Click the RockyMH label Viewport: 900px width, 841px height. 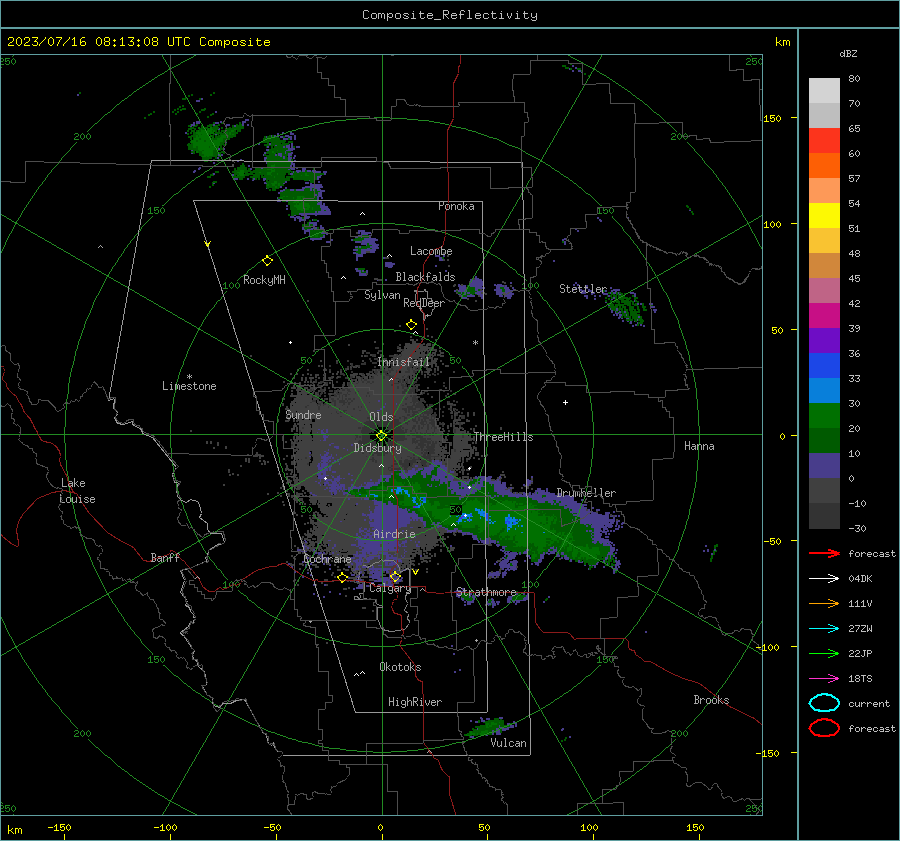[x=264, y=280]
